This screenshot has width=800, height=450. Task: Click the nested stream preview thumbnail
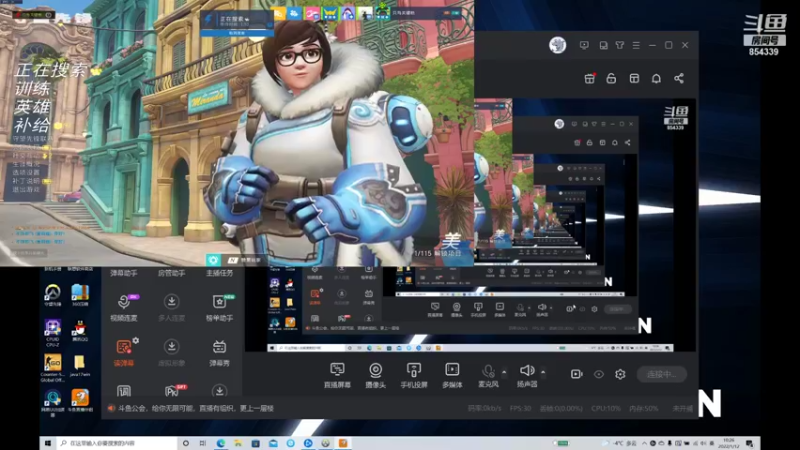585,224
